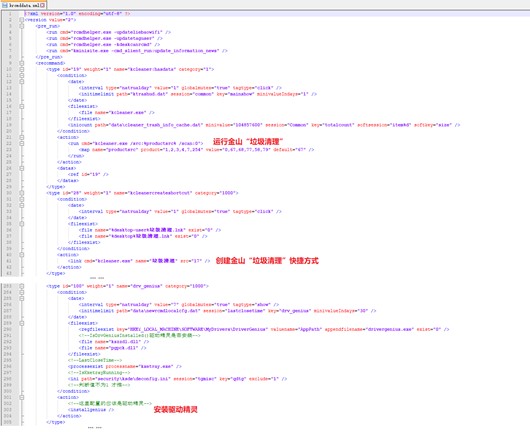Screen dimensions: 530x432
Task: Click the interval value="7" tagtype="show" line
Action: [179, 305]
